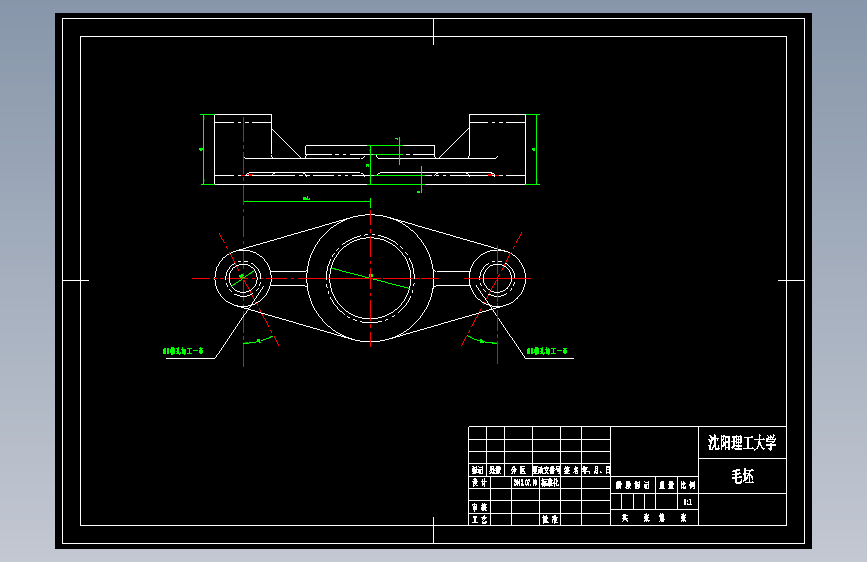
Task: Click the left angle dimension arc
Action: (259, 340)
